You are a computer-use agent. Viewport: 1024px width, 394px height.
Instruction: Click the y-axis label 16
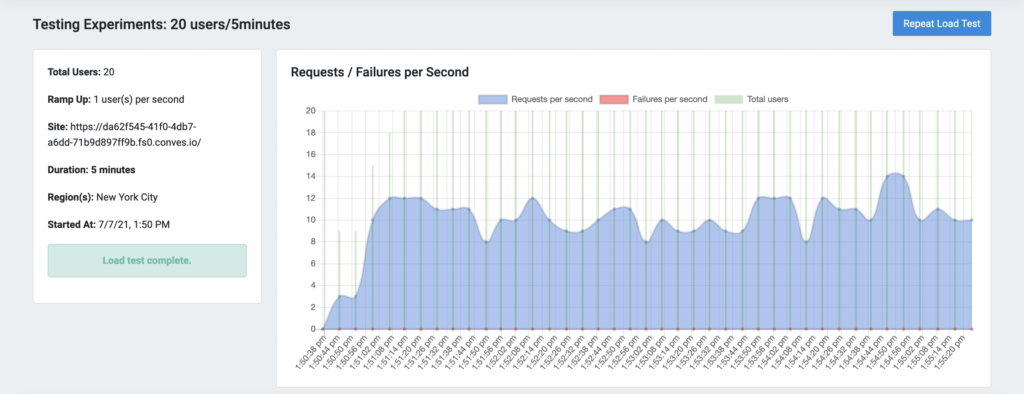coord(311,154)
